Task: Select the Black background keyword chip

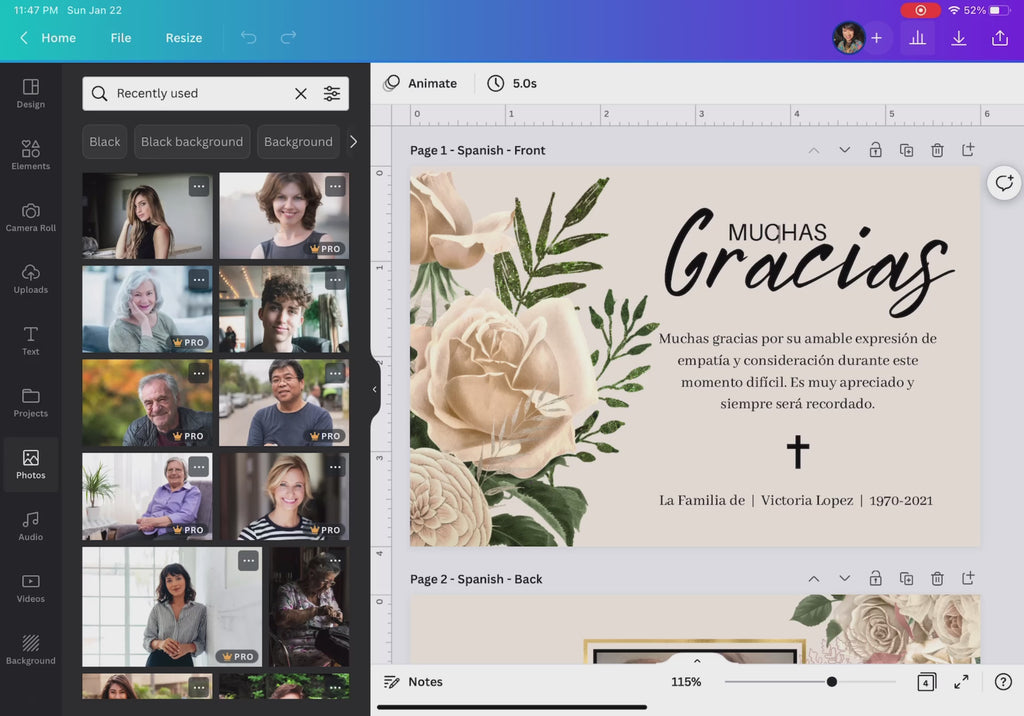Action: pyautogui.click(x=192, y=142)
